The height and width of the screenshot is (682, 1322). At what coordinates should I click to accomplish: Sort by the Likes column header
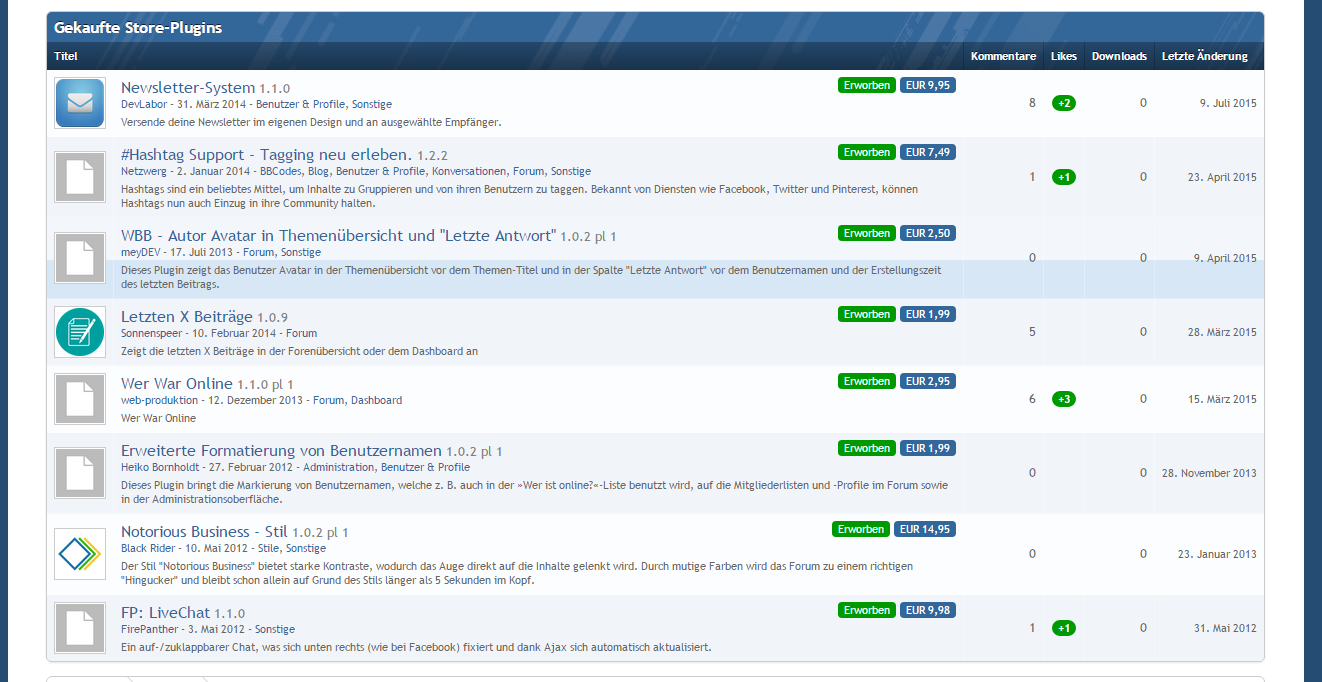(x=1064, y=56)
